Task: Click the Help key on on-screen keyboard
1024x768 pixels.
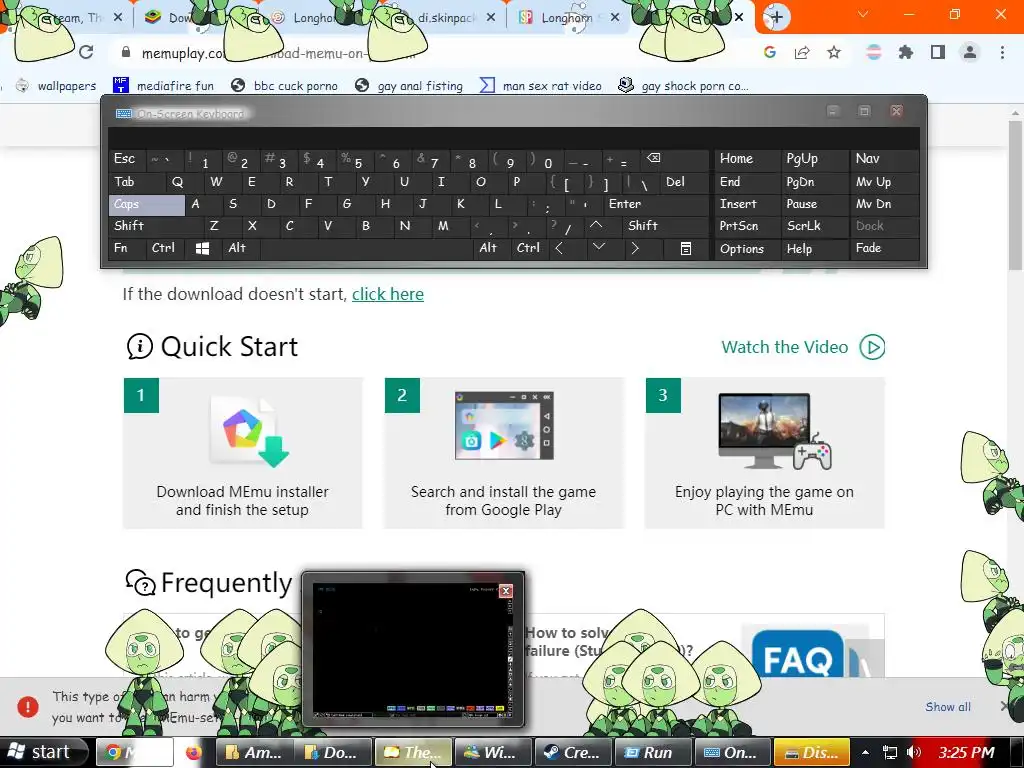Action: (x=814, y=248)
